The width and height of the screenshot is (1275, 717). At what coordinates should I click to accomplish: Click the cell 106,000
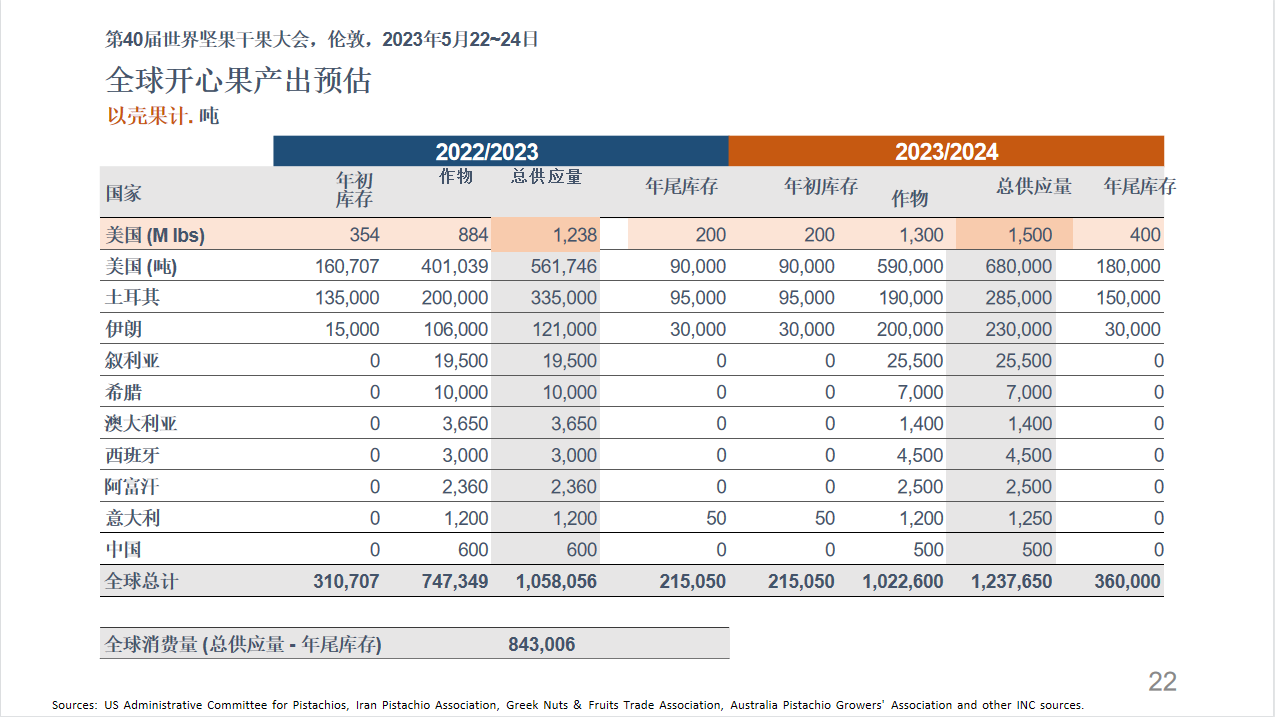pos(456,329)
